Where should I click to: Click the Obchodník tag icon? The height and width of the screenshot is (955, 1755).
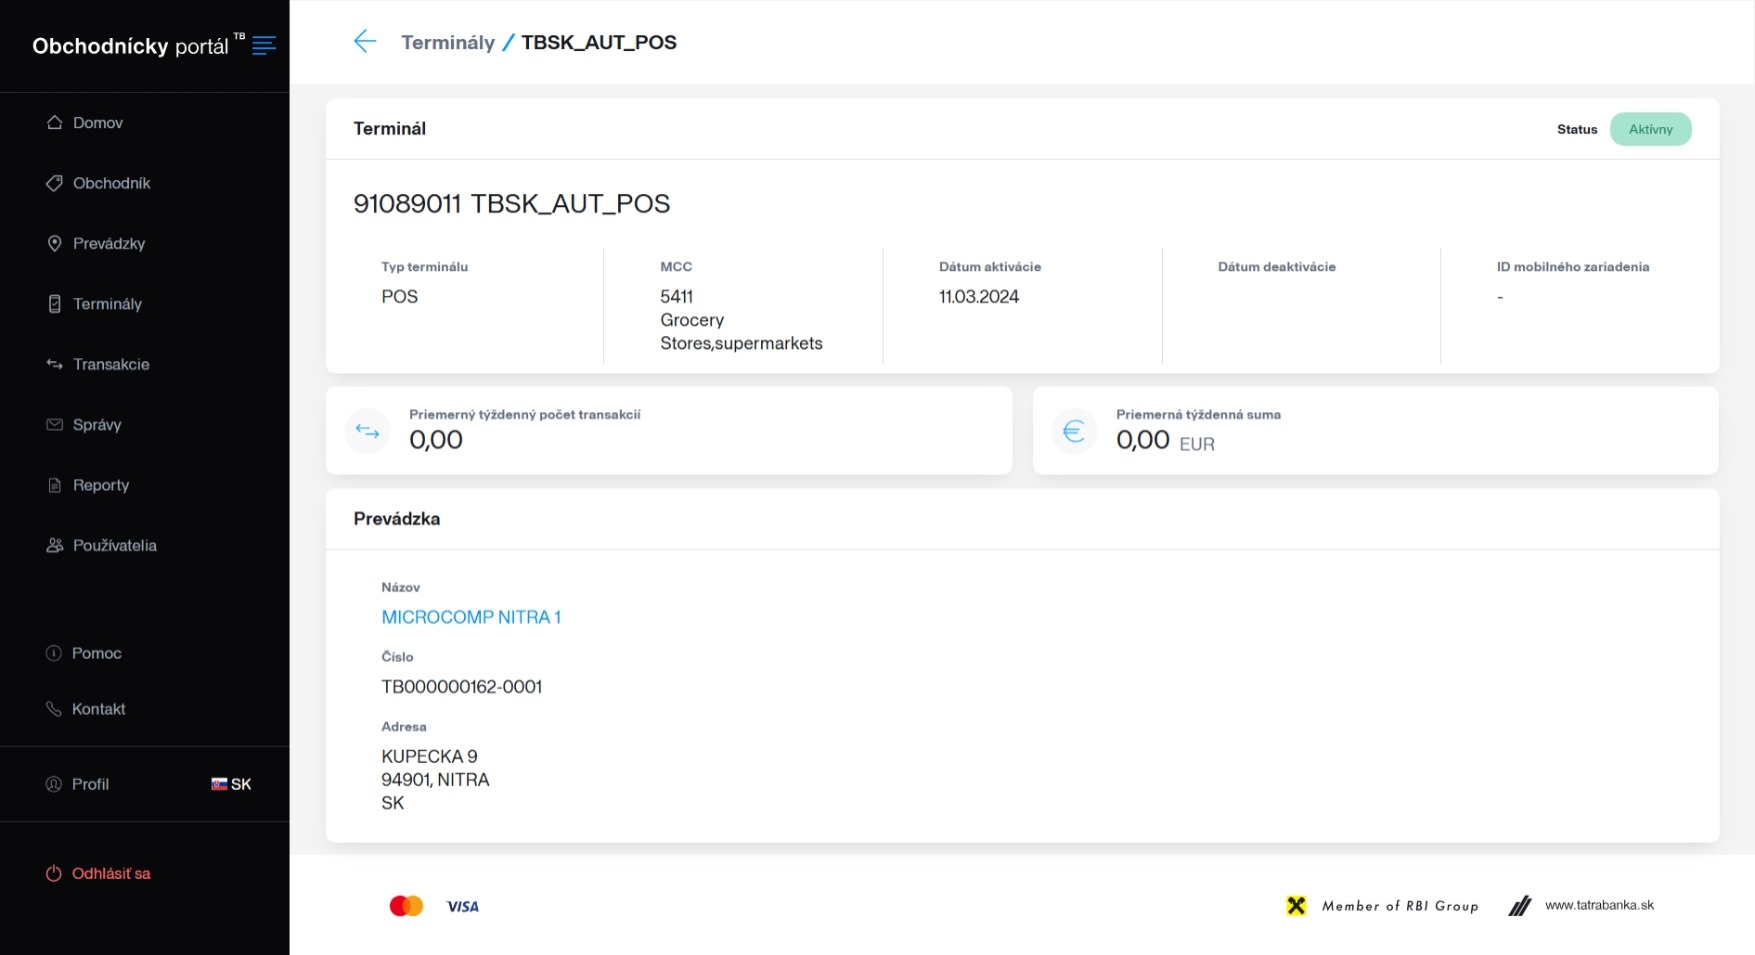point(55,183)
